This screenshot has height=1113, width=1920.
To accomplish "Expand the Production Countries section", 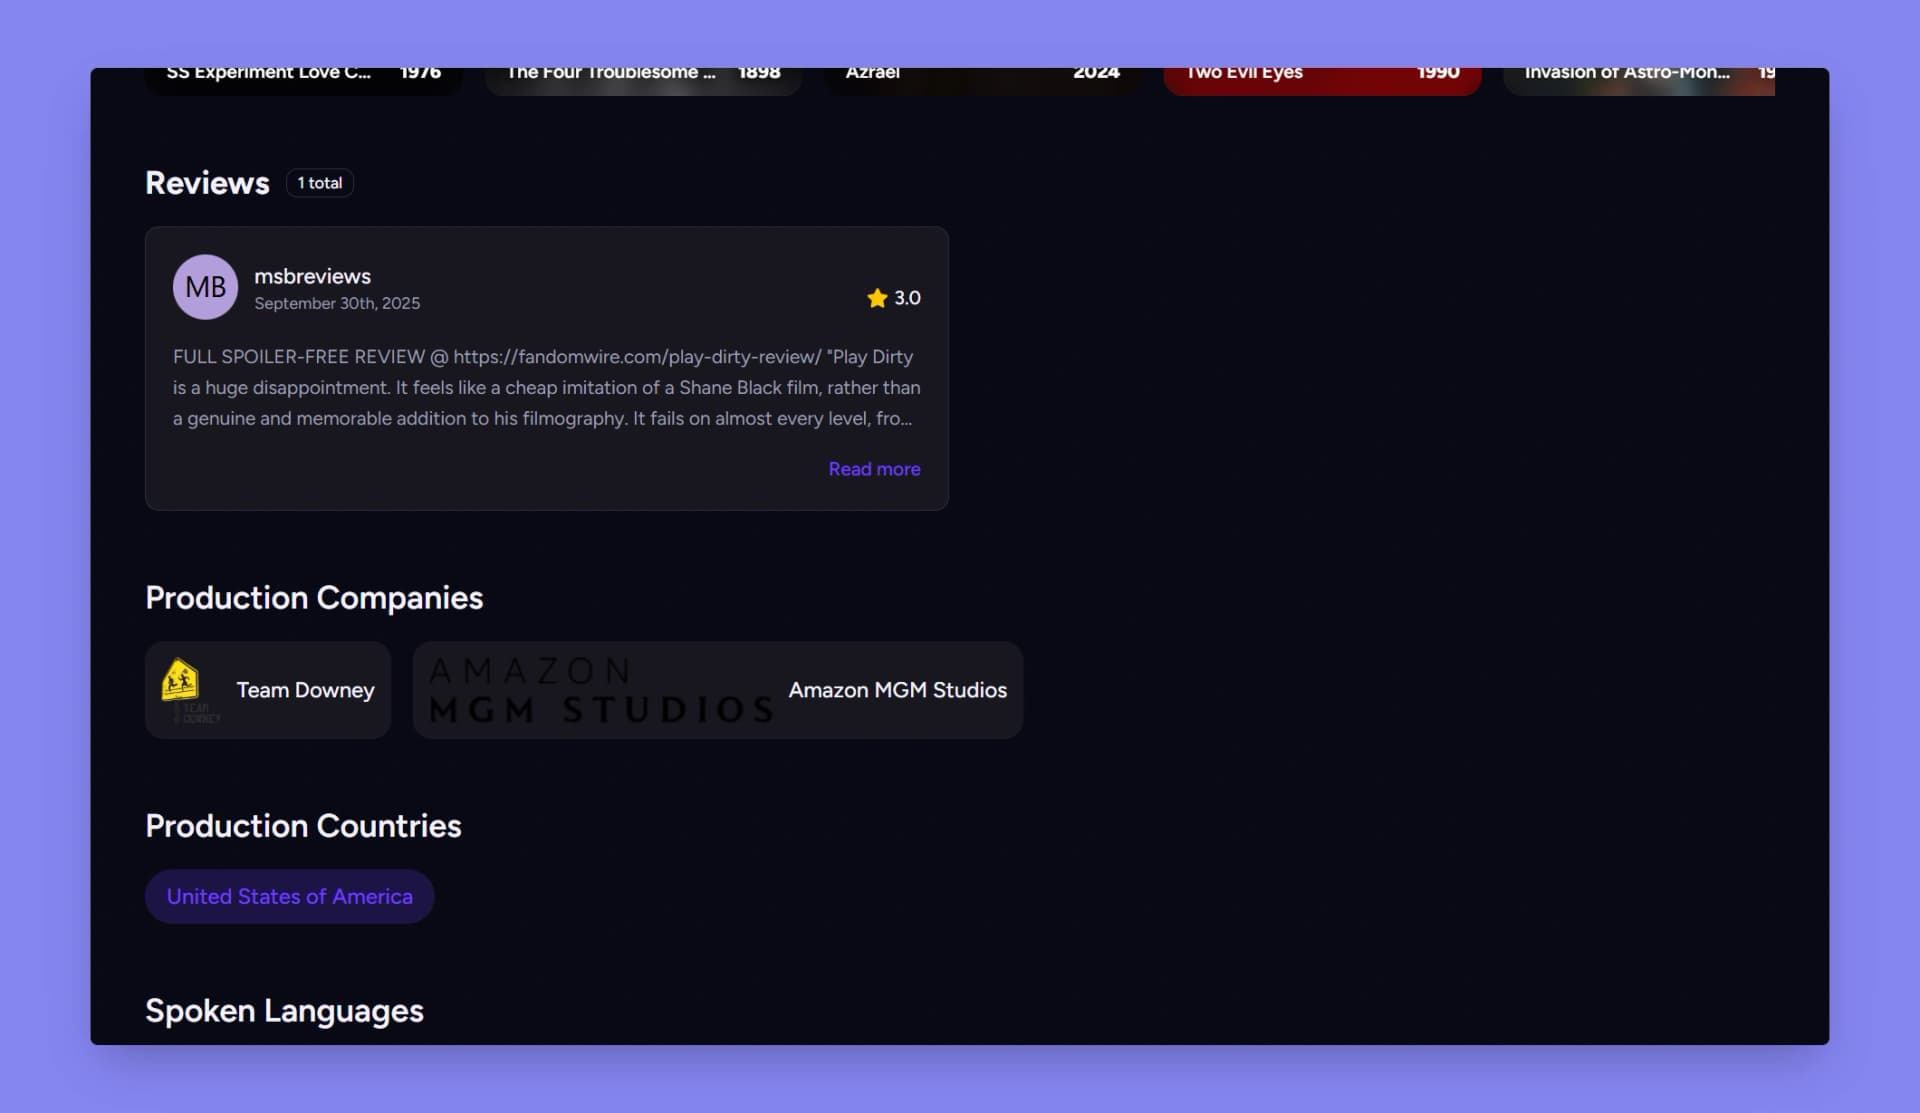I will 303,825.
